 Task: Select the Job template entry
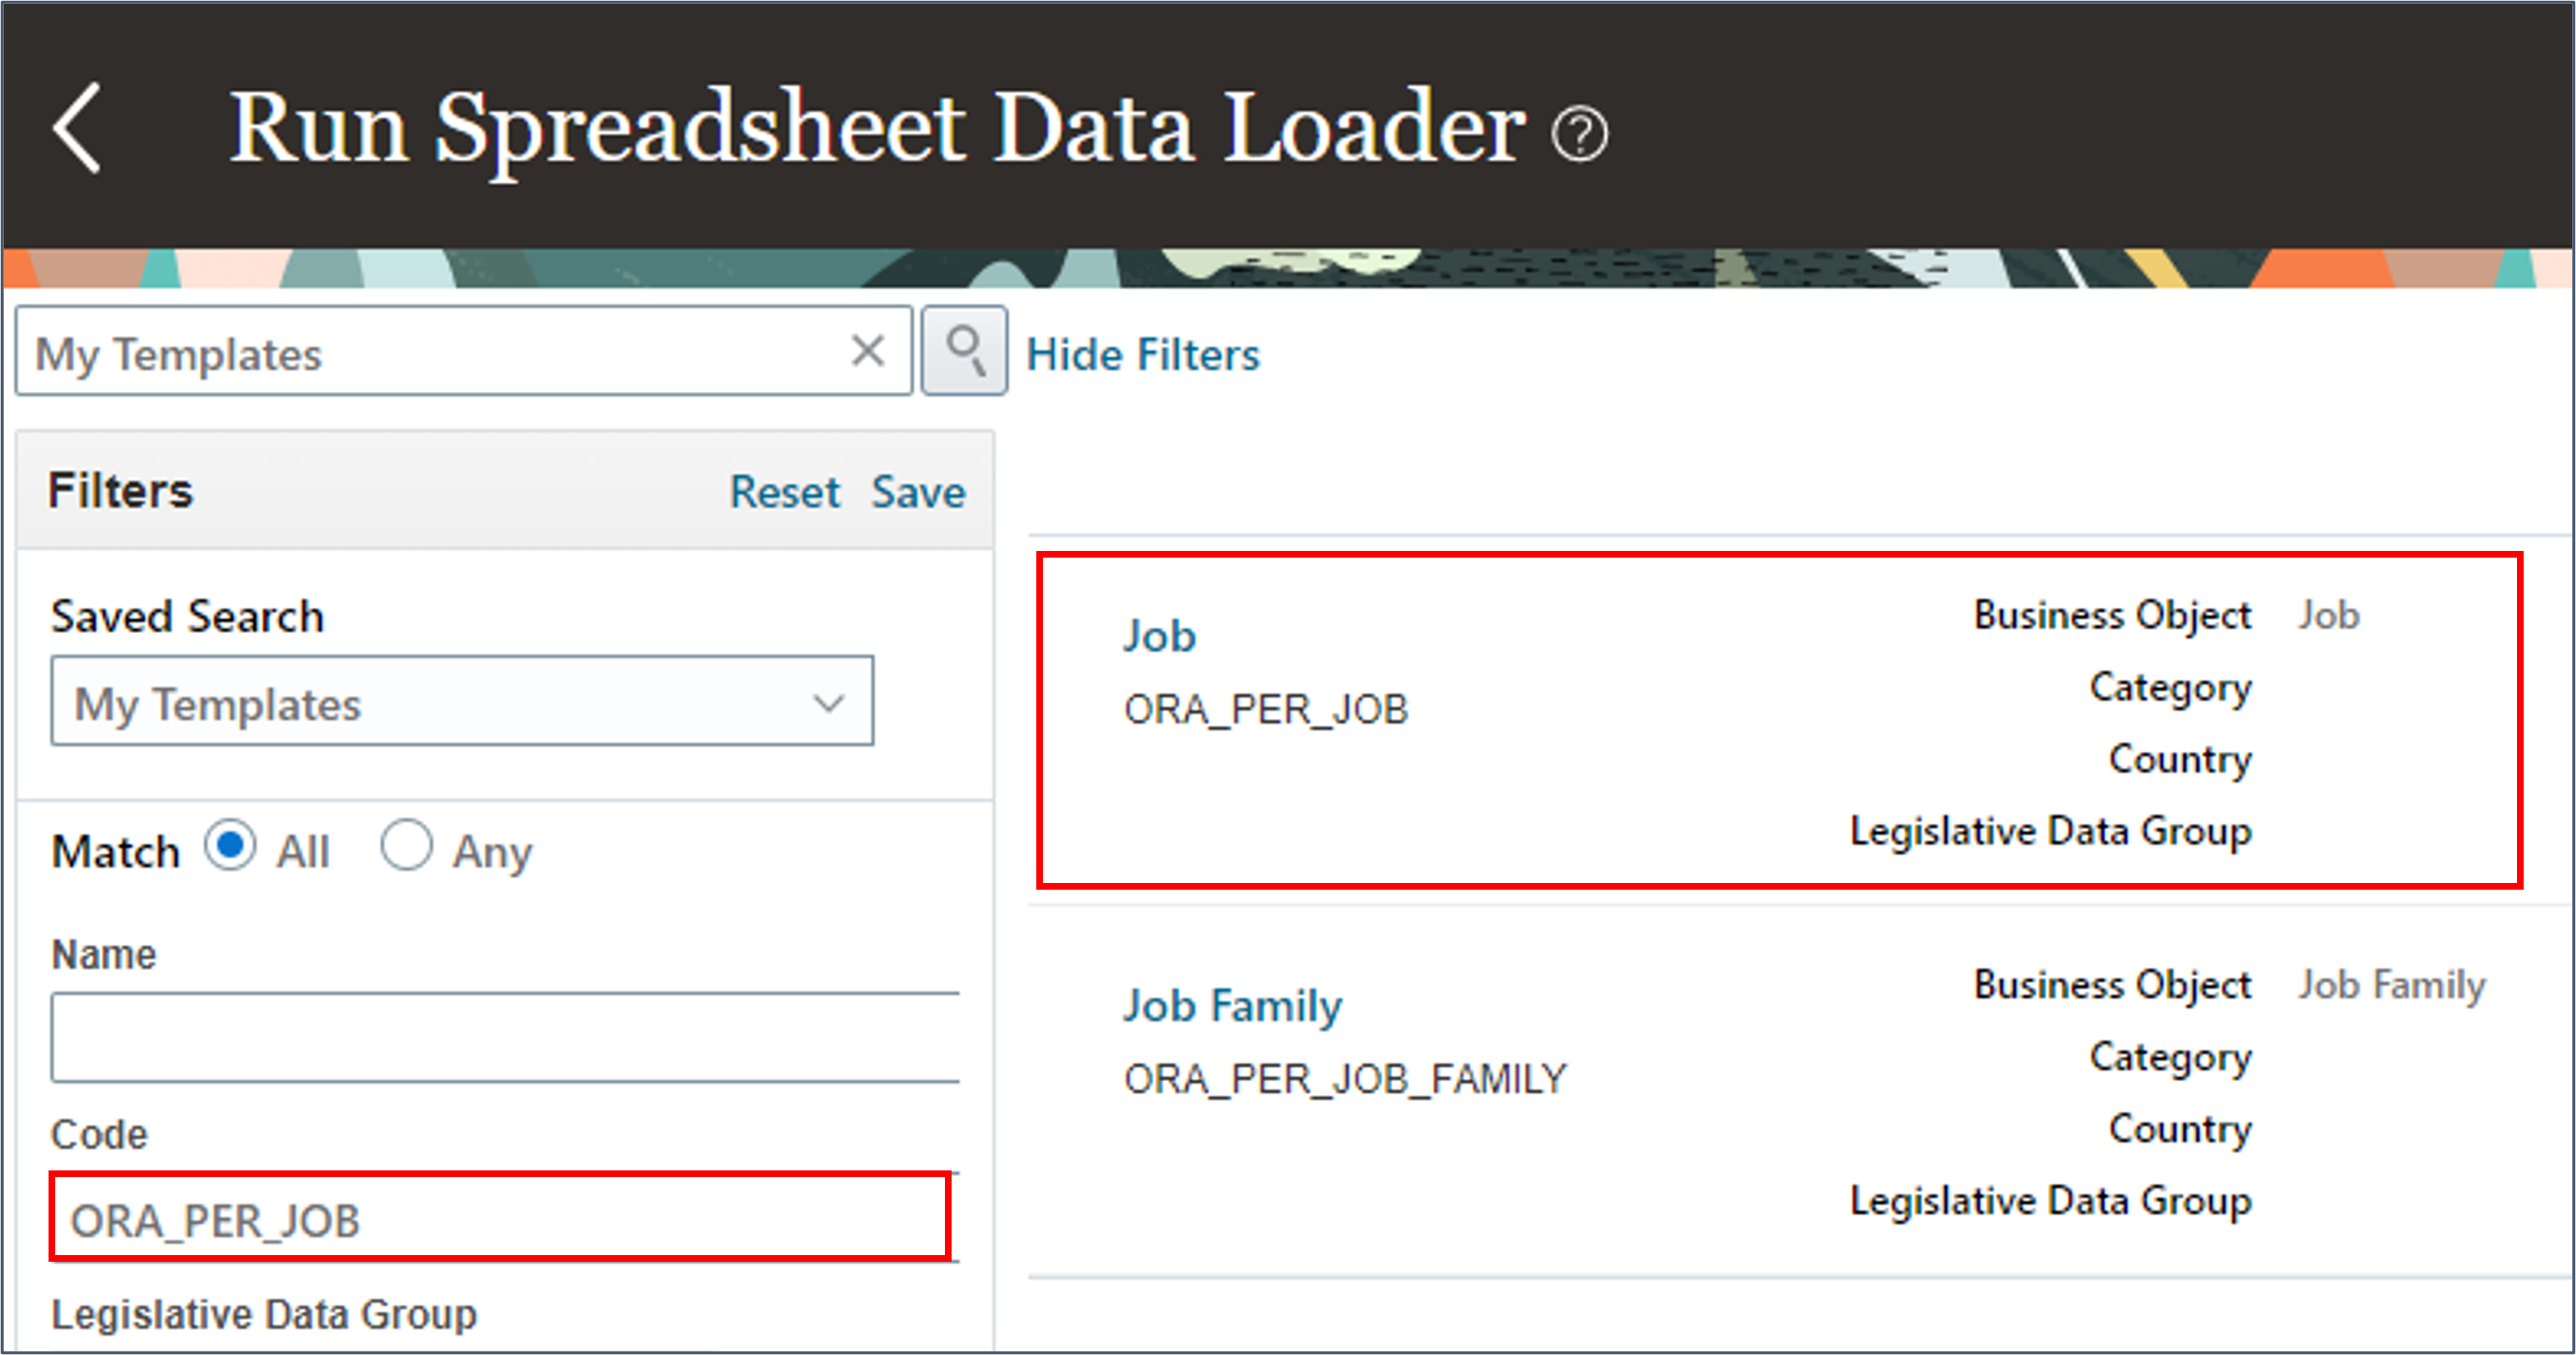click(x=1159, y=635)
